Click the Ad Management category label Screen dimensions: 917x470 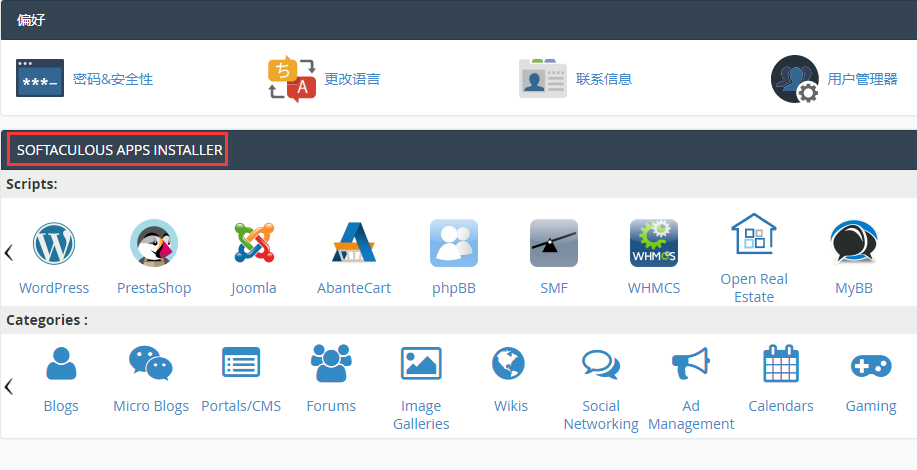point(691,415)
